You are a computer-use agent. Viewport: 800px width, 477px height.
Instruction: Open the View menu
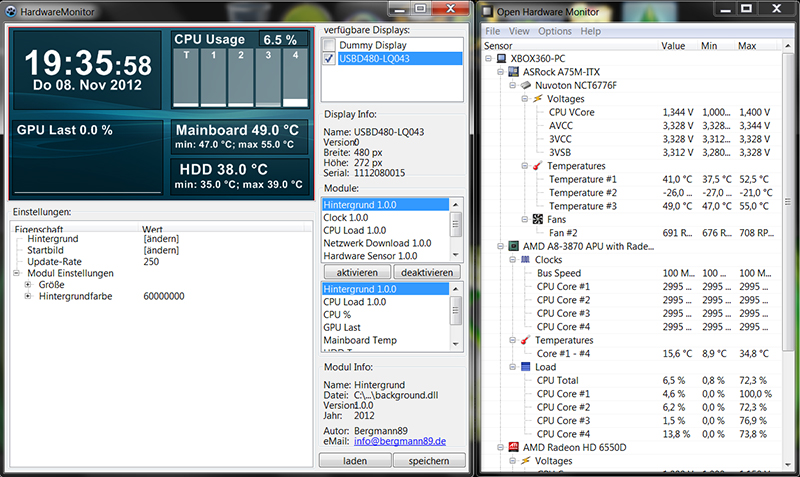519,31
